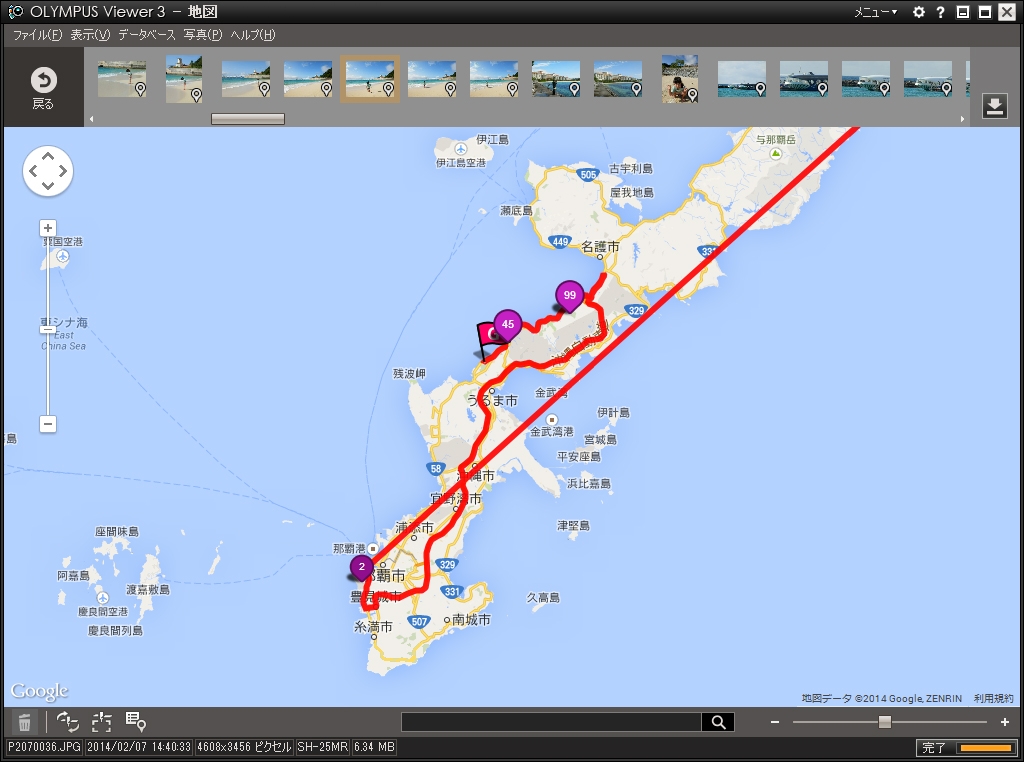The height and width of the screenshot is (762, 1024).
Task: Zoom out with the map minus button
Action: 48,424
